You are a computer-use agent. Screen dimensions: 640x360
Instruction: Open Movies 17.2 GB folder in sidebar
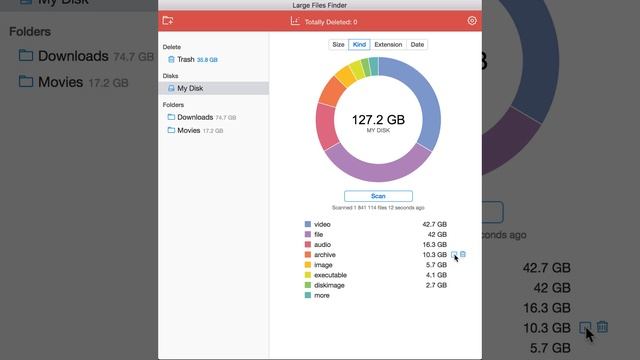[213, 130]
